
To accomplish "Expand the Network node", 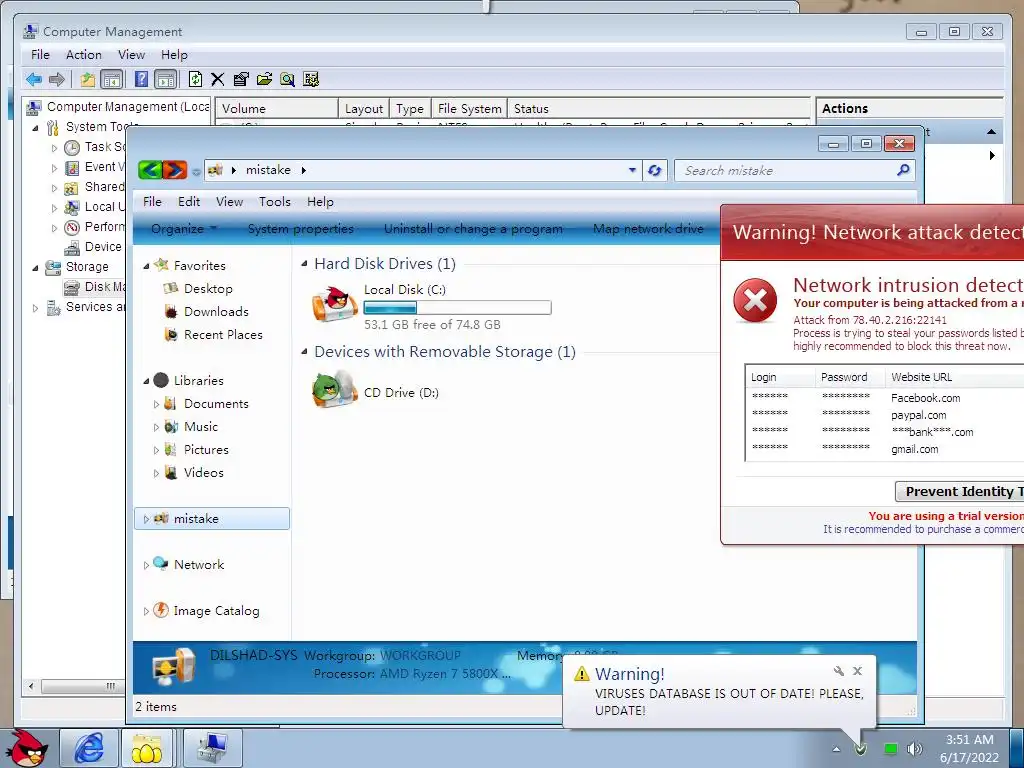I will pyautogui.click(x=146, y=566).
